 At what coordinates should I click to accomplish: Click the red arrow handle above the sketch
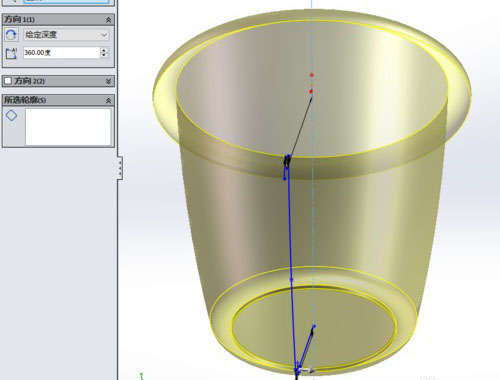(312, 75)
